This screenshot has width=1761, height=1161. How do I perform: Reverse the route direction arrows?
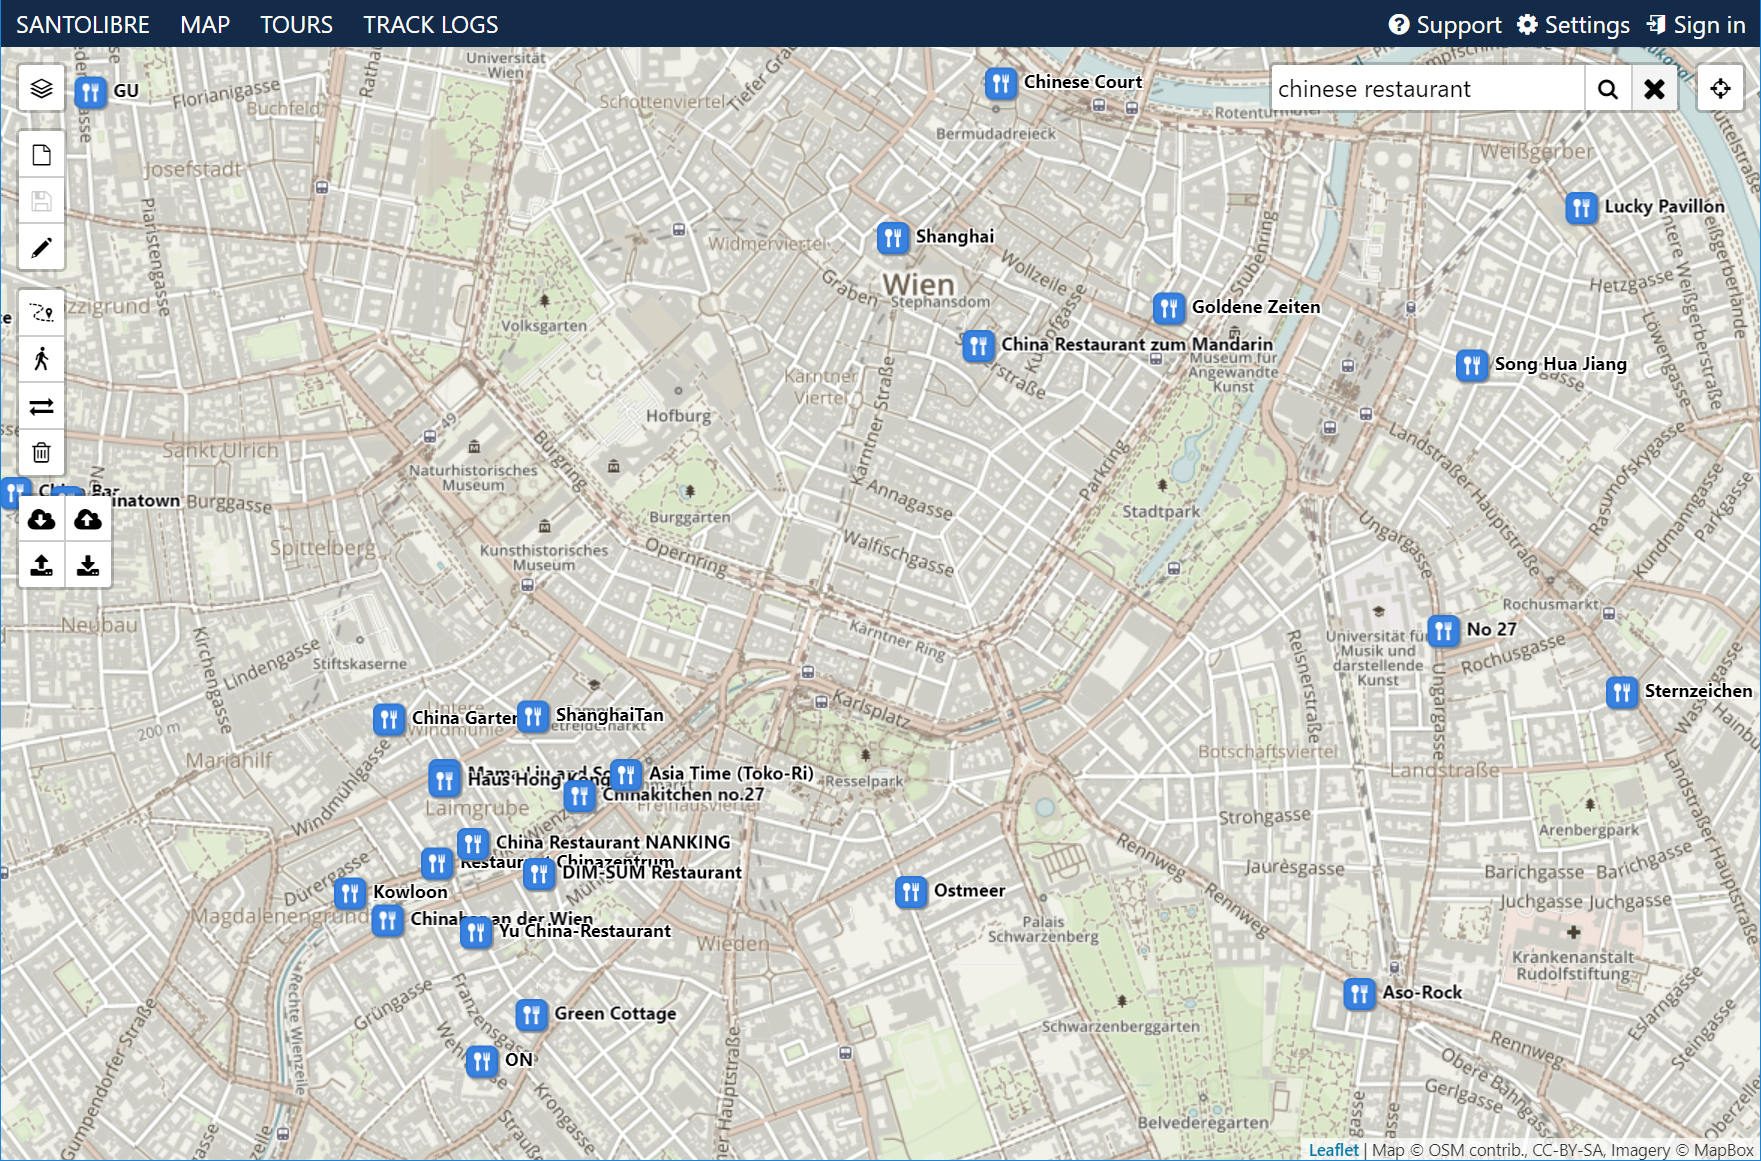click(x=41, y=406)
